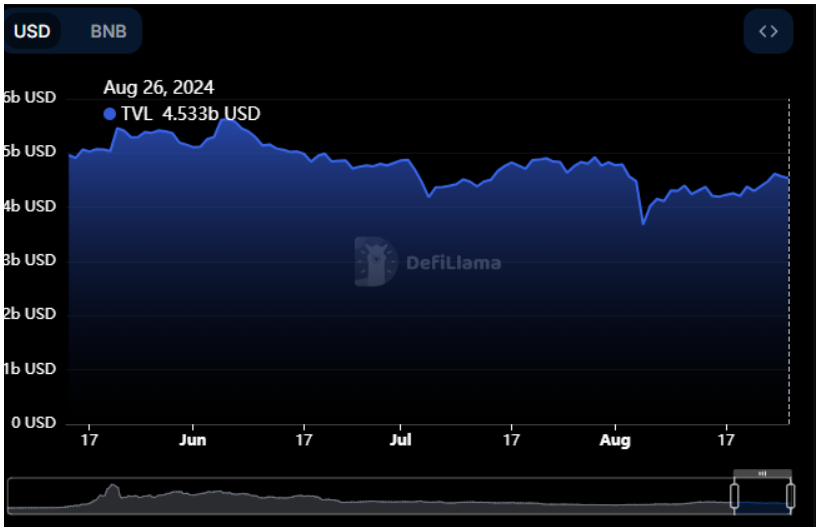The image size is (820, 531).
Task: Click the '2b USD' y-axis label
Action: click(x=29, y=313)
